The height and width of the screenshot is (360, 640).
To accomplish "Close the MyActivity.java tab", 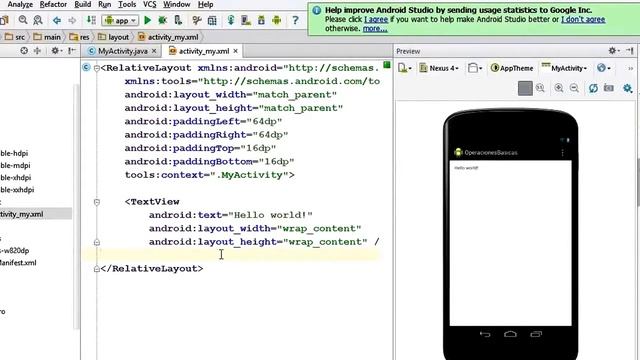I will (154, 51).
